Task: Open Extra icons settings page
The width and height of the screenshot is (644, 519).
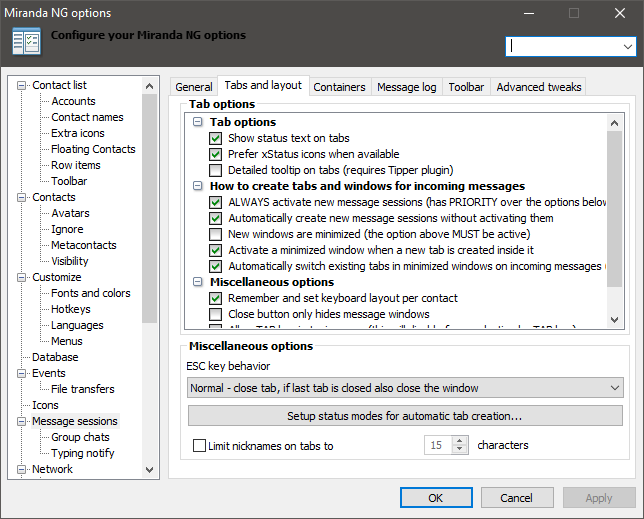Action: pyautogui.click(x=78, y=133)
